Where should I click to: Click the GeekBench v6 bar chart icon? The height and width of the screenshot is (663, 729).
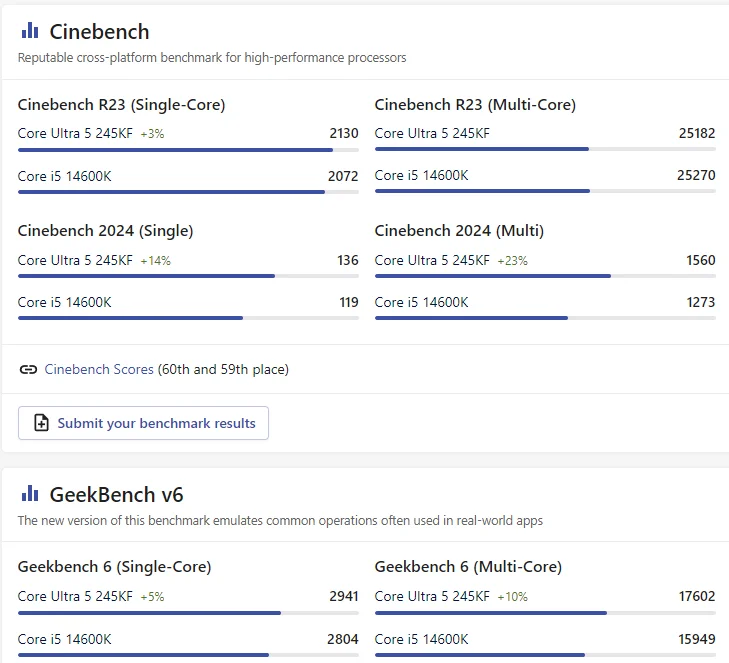(x=30, y=494)
